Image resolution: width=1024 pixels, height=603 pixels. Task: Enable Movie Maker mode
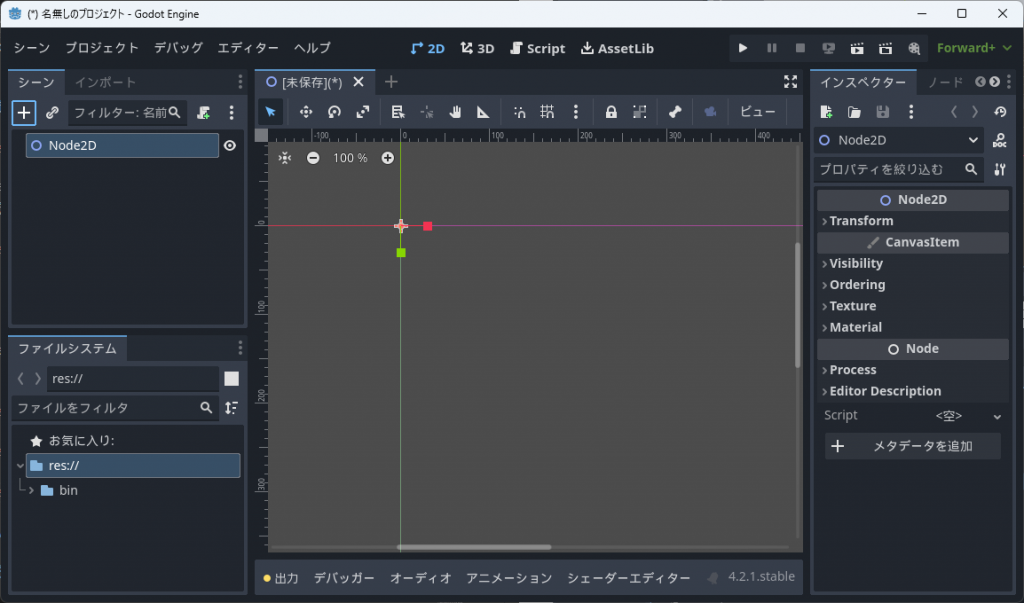coord(914,48)
